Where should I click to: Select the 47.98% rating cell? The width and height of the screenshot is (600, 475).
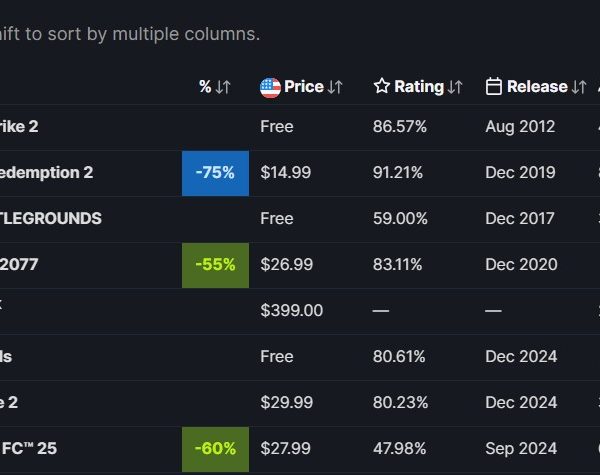point(399,449)
